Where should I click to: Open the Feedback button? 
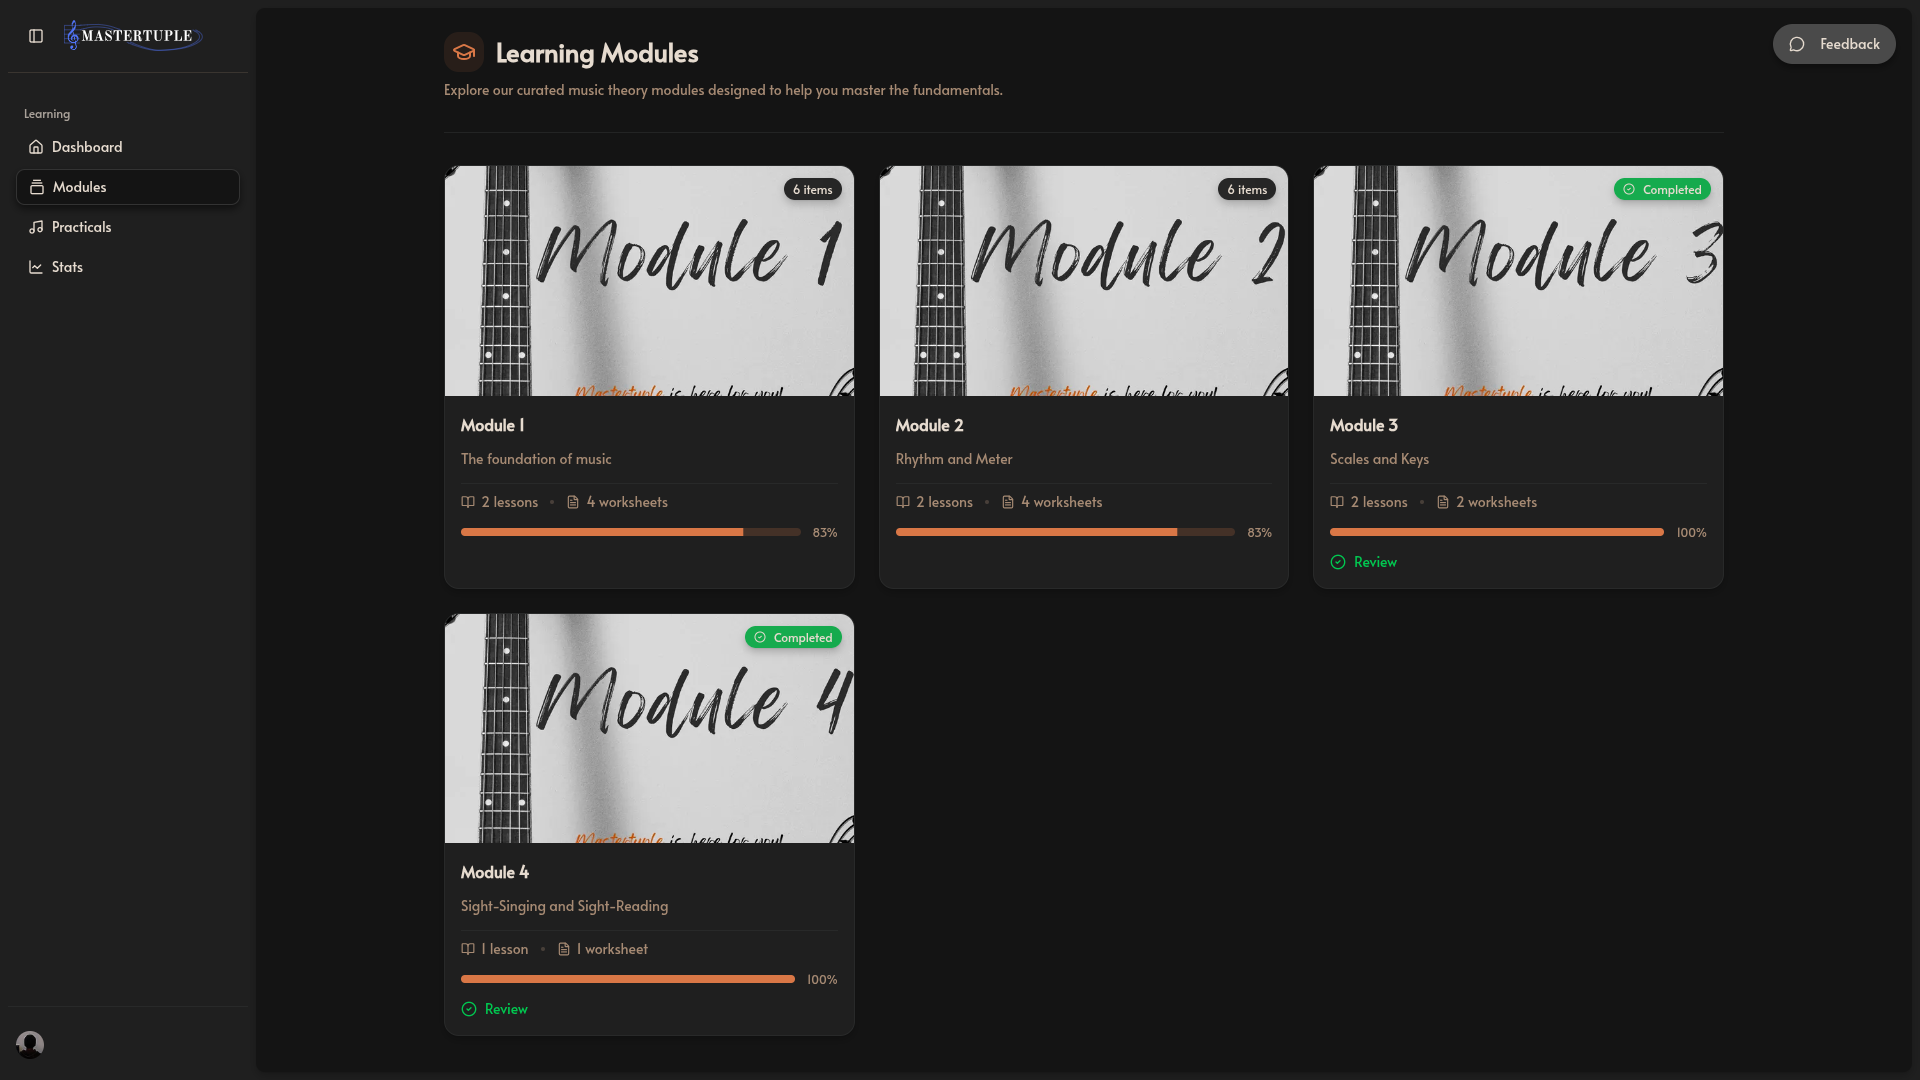click(x=1833, y=44)
